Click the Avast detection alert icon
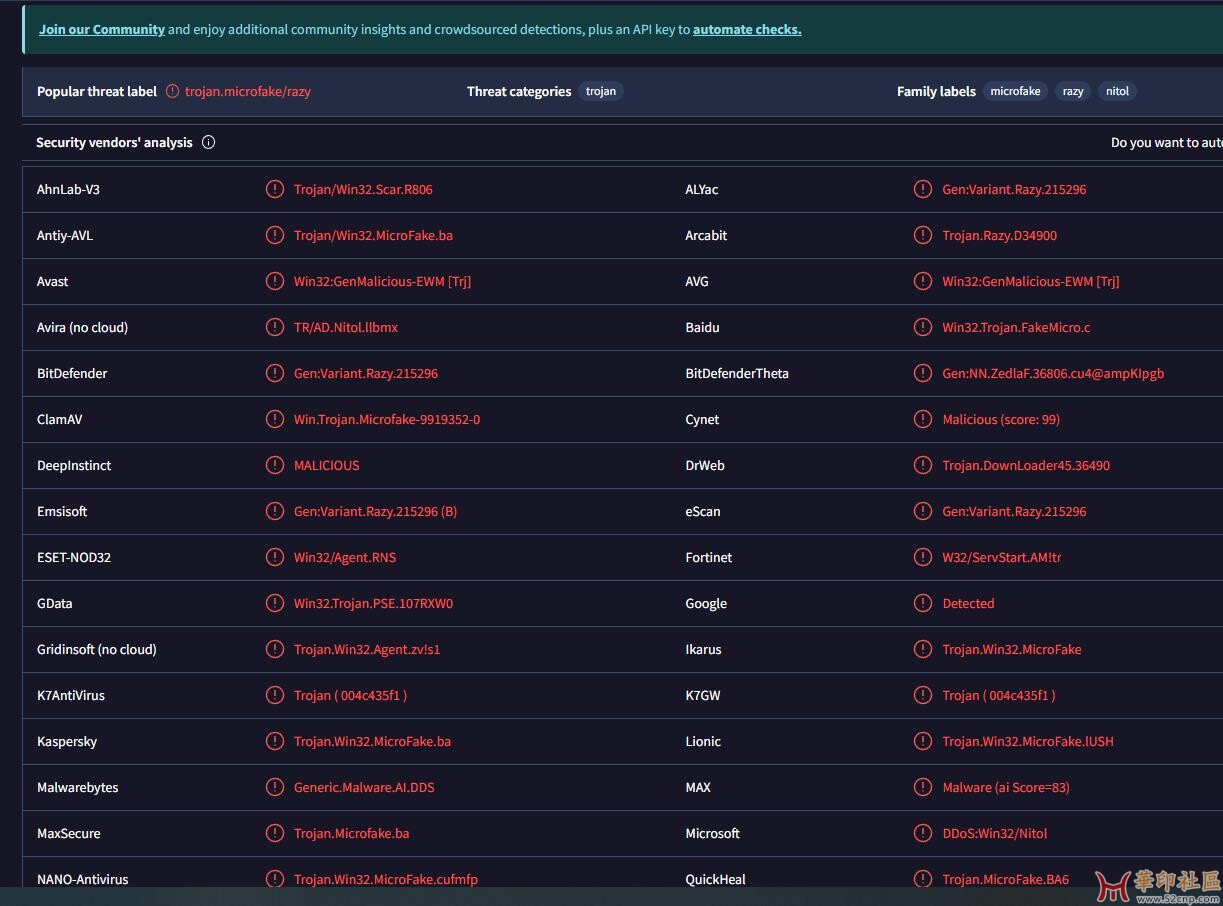The width and height of the screenshot is (1223, 906). [x=275, y=281]
